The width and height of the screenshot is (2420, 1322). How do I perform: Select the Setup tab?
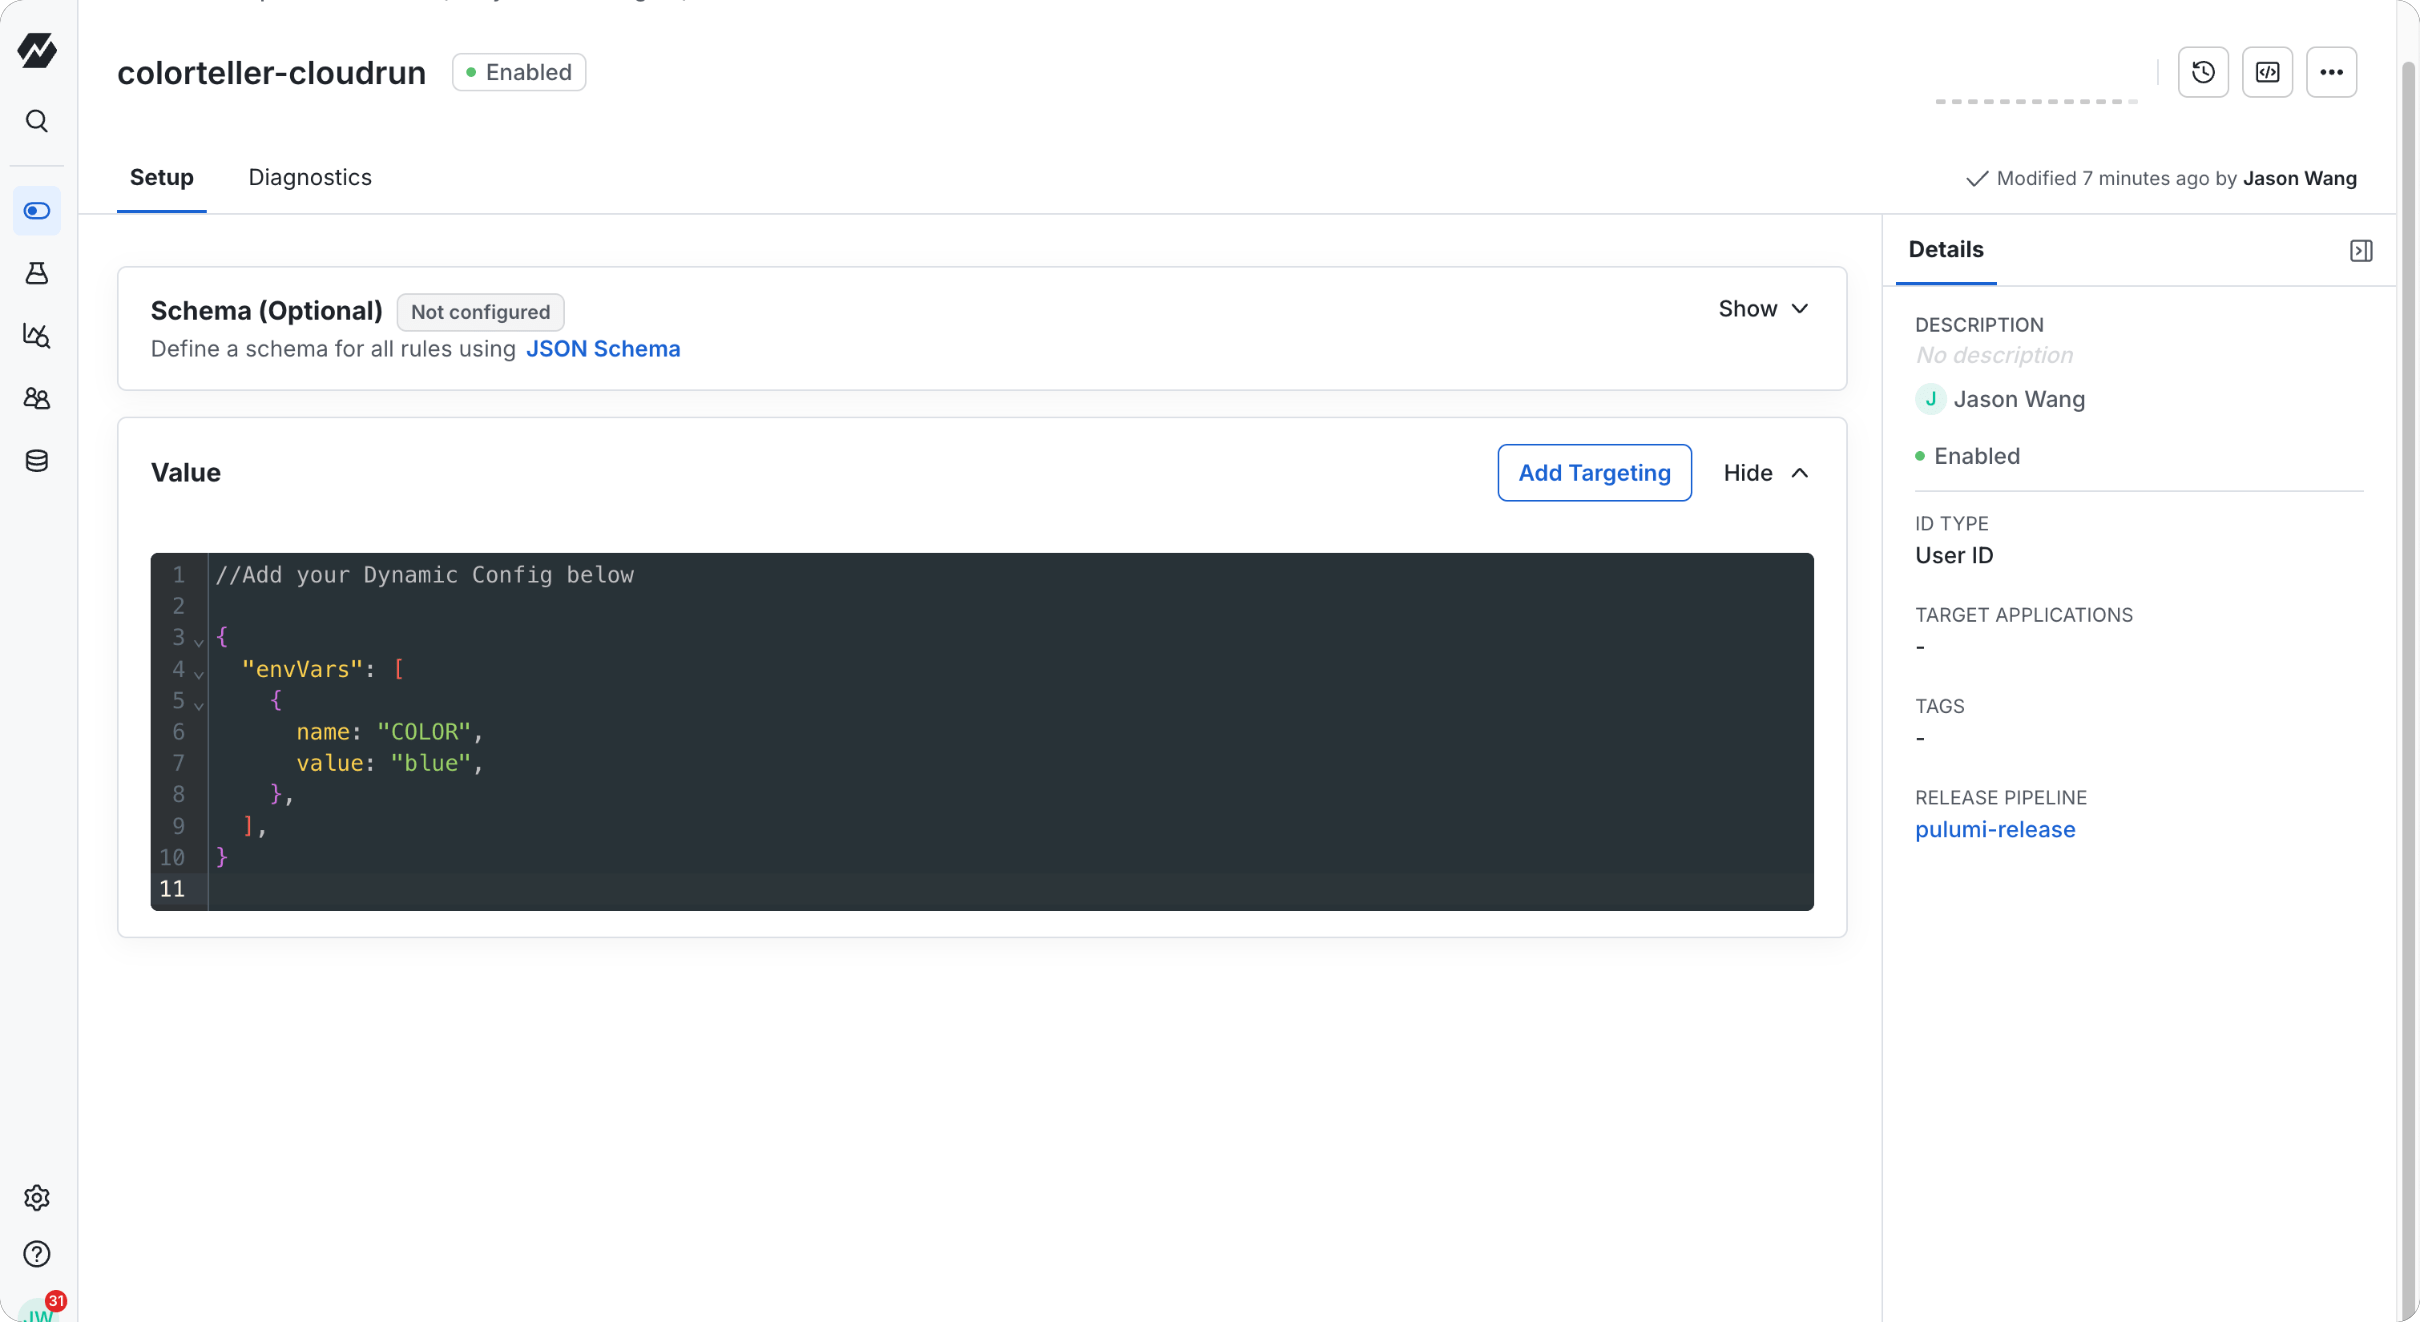click(162, 178)
